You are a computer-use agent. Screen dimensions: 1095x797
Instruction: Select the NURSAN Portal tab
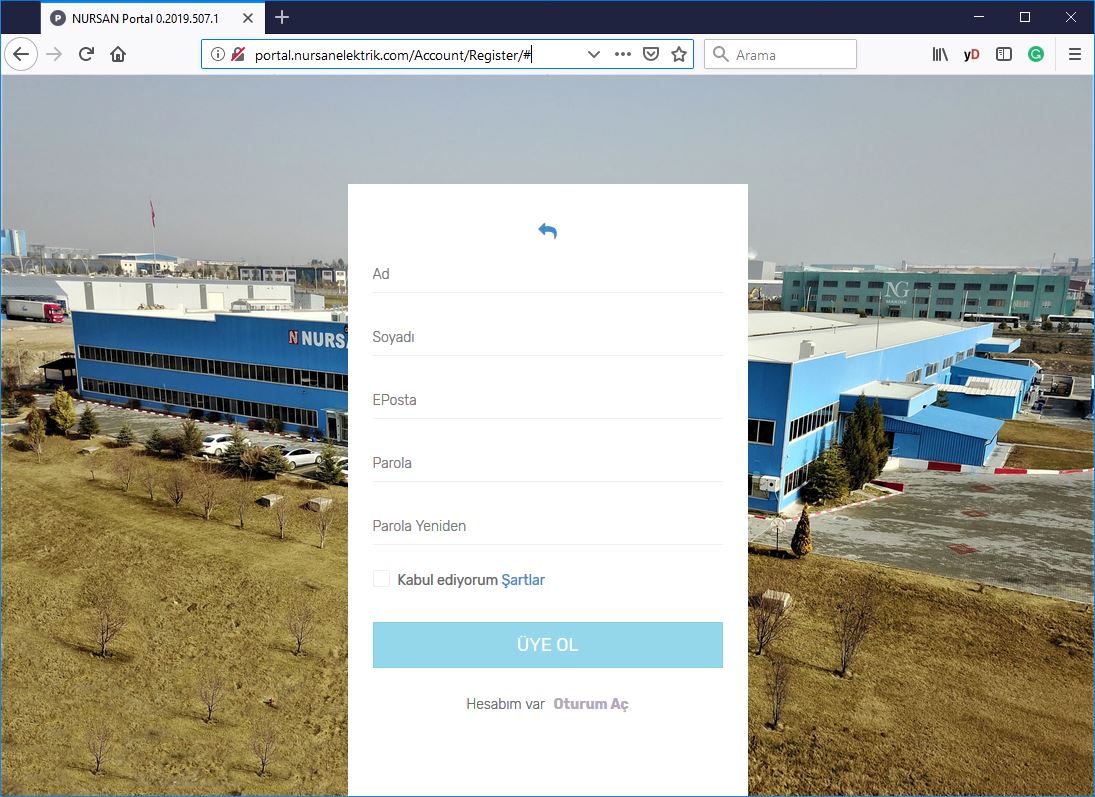145,18
